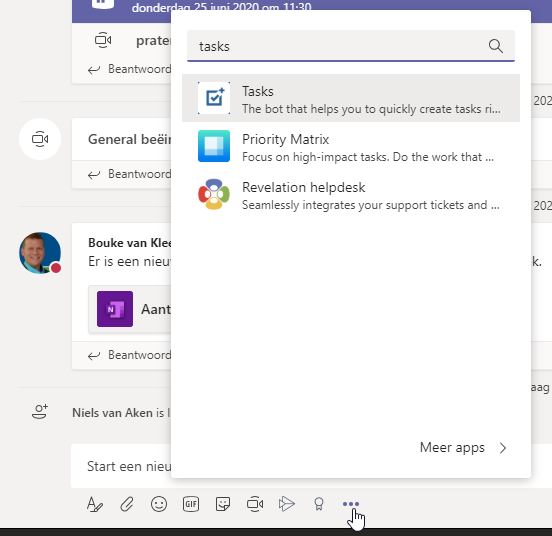Viewport: 552px width, 536px height.
Task: Reply under Bouke van Klee's message
Action: pos(129,355)
